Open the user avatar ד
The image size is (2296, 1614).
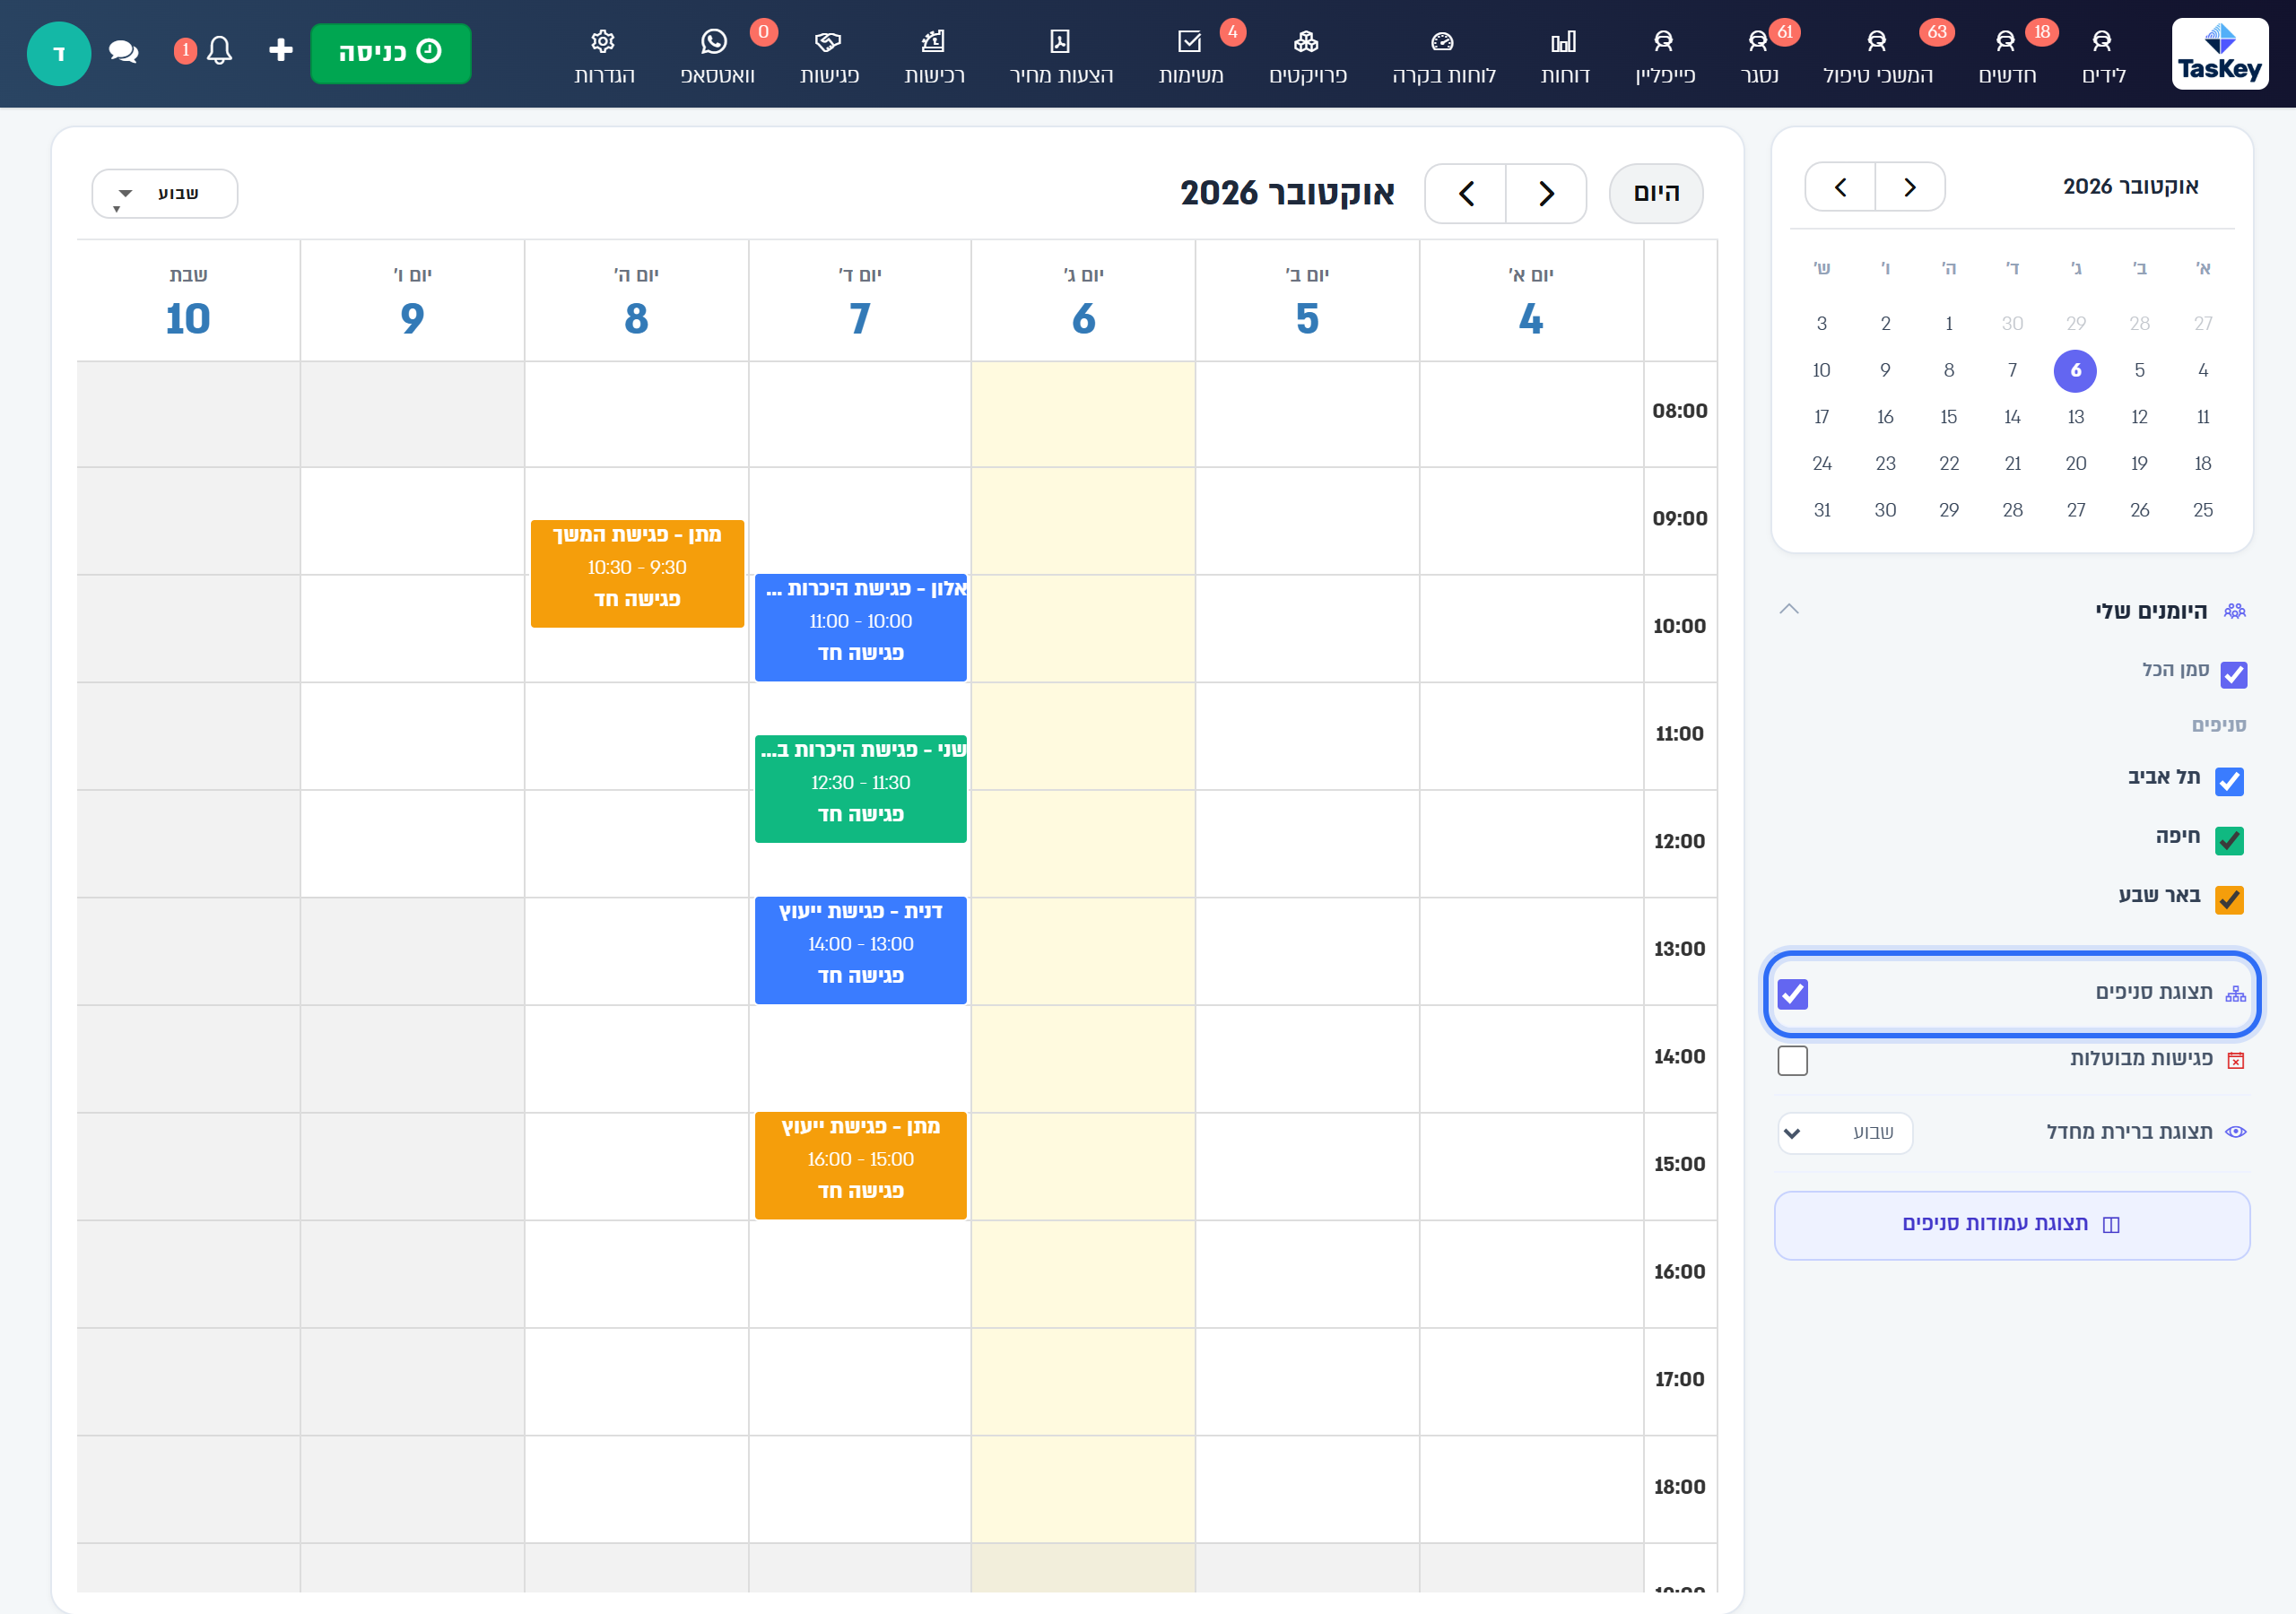coord(59,54)
